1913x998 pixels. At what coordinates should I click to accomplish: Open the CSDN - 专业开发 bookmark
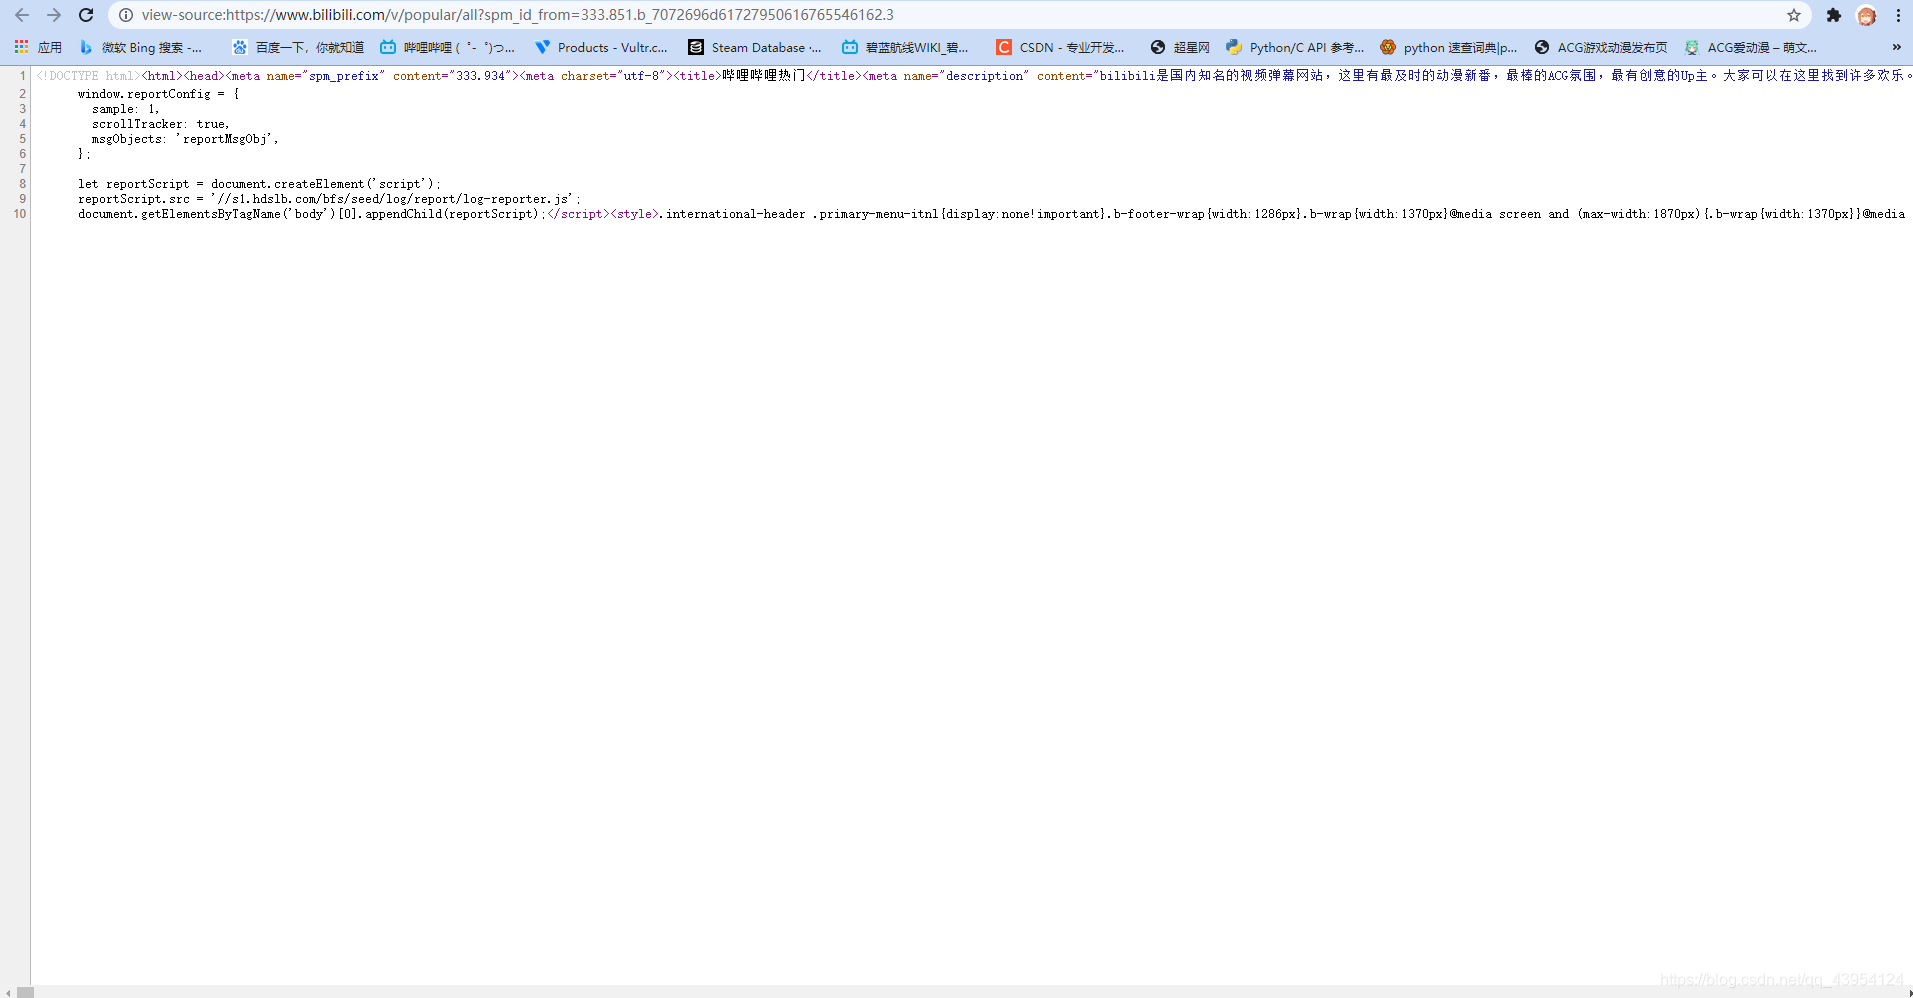pyautogui.click(x=1060, y=47)
